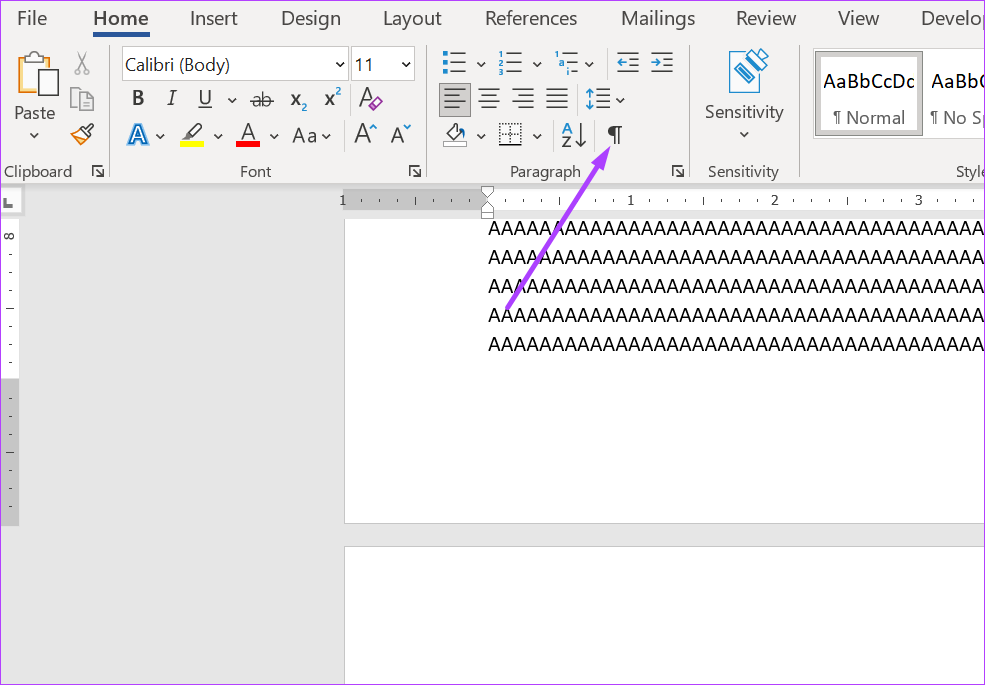Open the Calibri (Body) font name dropdown
This screenshot has width=985, height=685.
tap(340, 65)
